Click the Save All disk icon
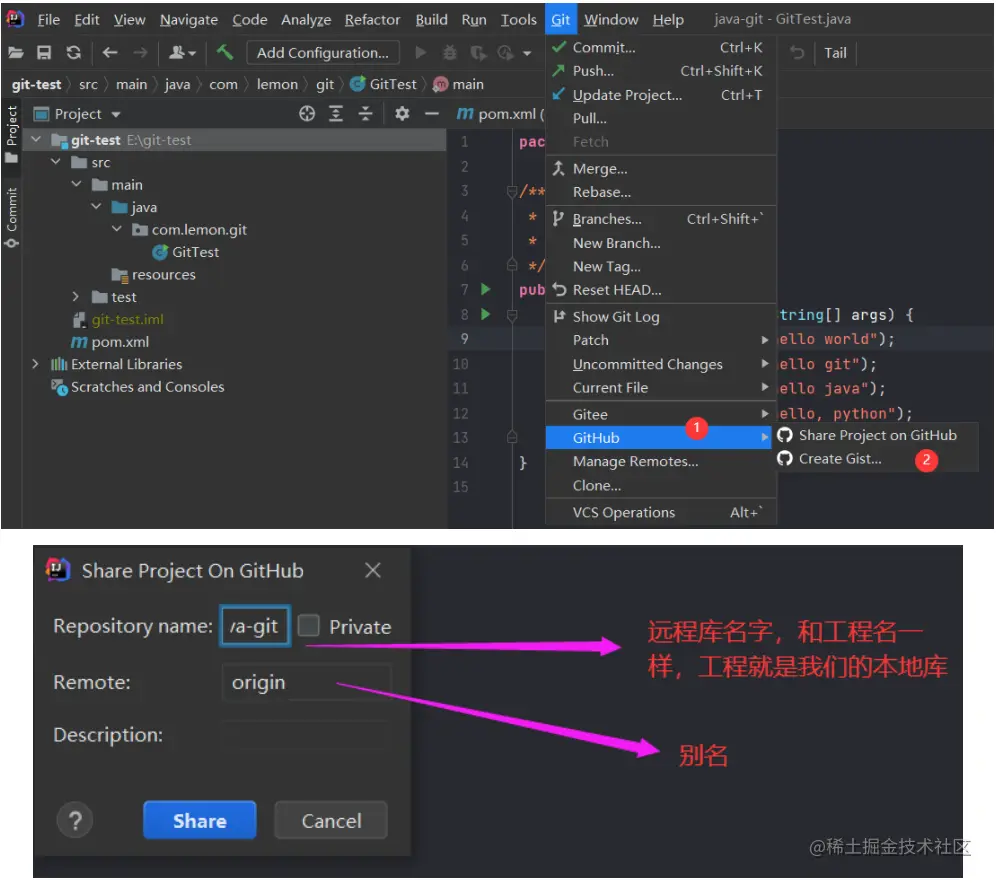Image resolution: width=996 pixels, height=883 pixels. (x=44, y=53)
